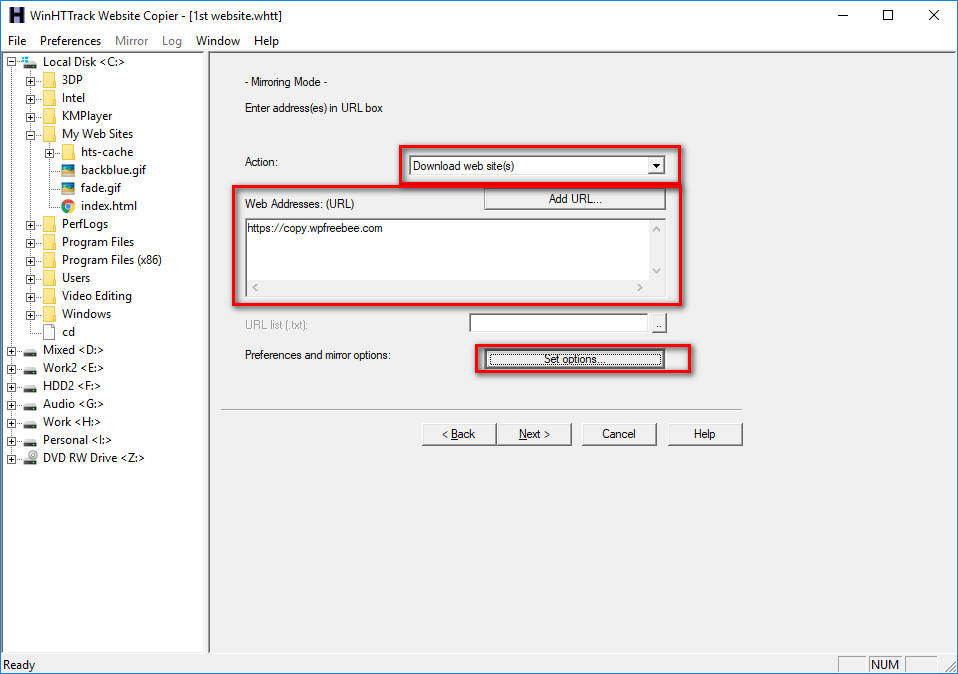Viewport: 958px width, 674px height.
Task: Click the KMPlayer folder icon
Action: 49,116
